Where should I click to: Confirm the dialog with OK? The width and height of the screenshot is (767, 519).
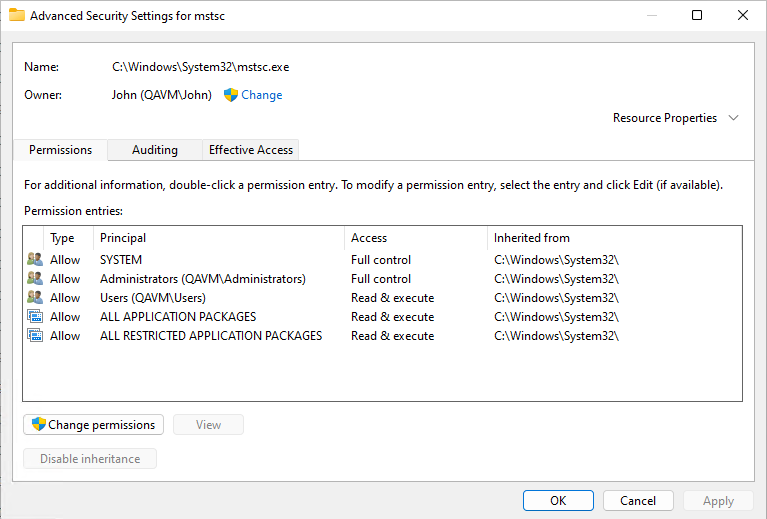pos(558,501)
